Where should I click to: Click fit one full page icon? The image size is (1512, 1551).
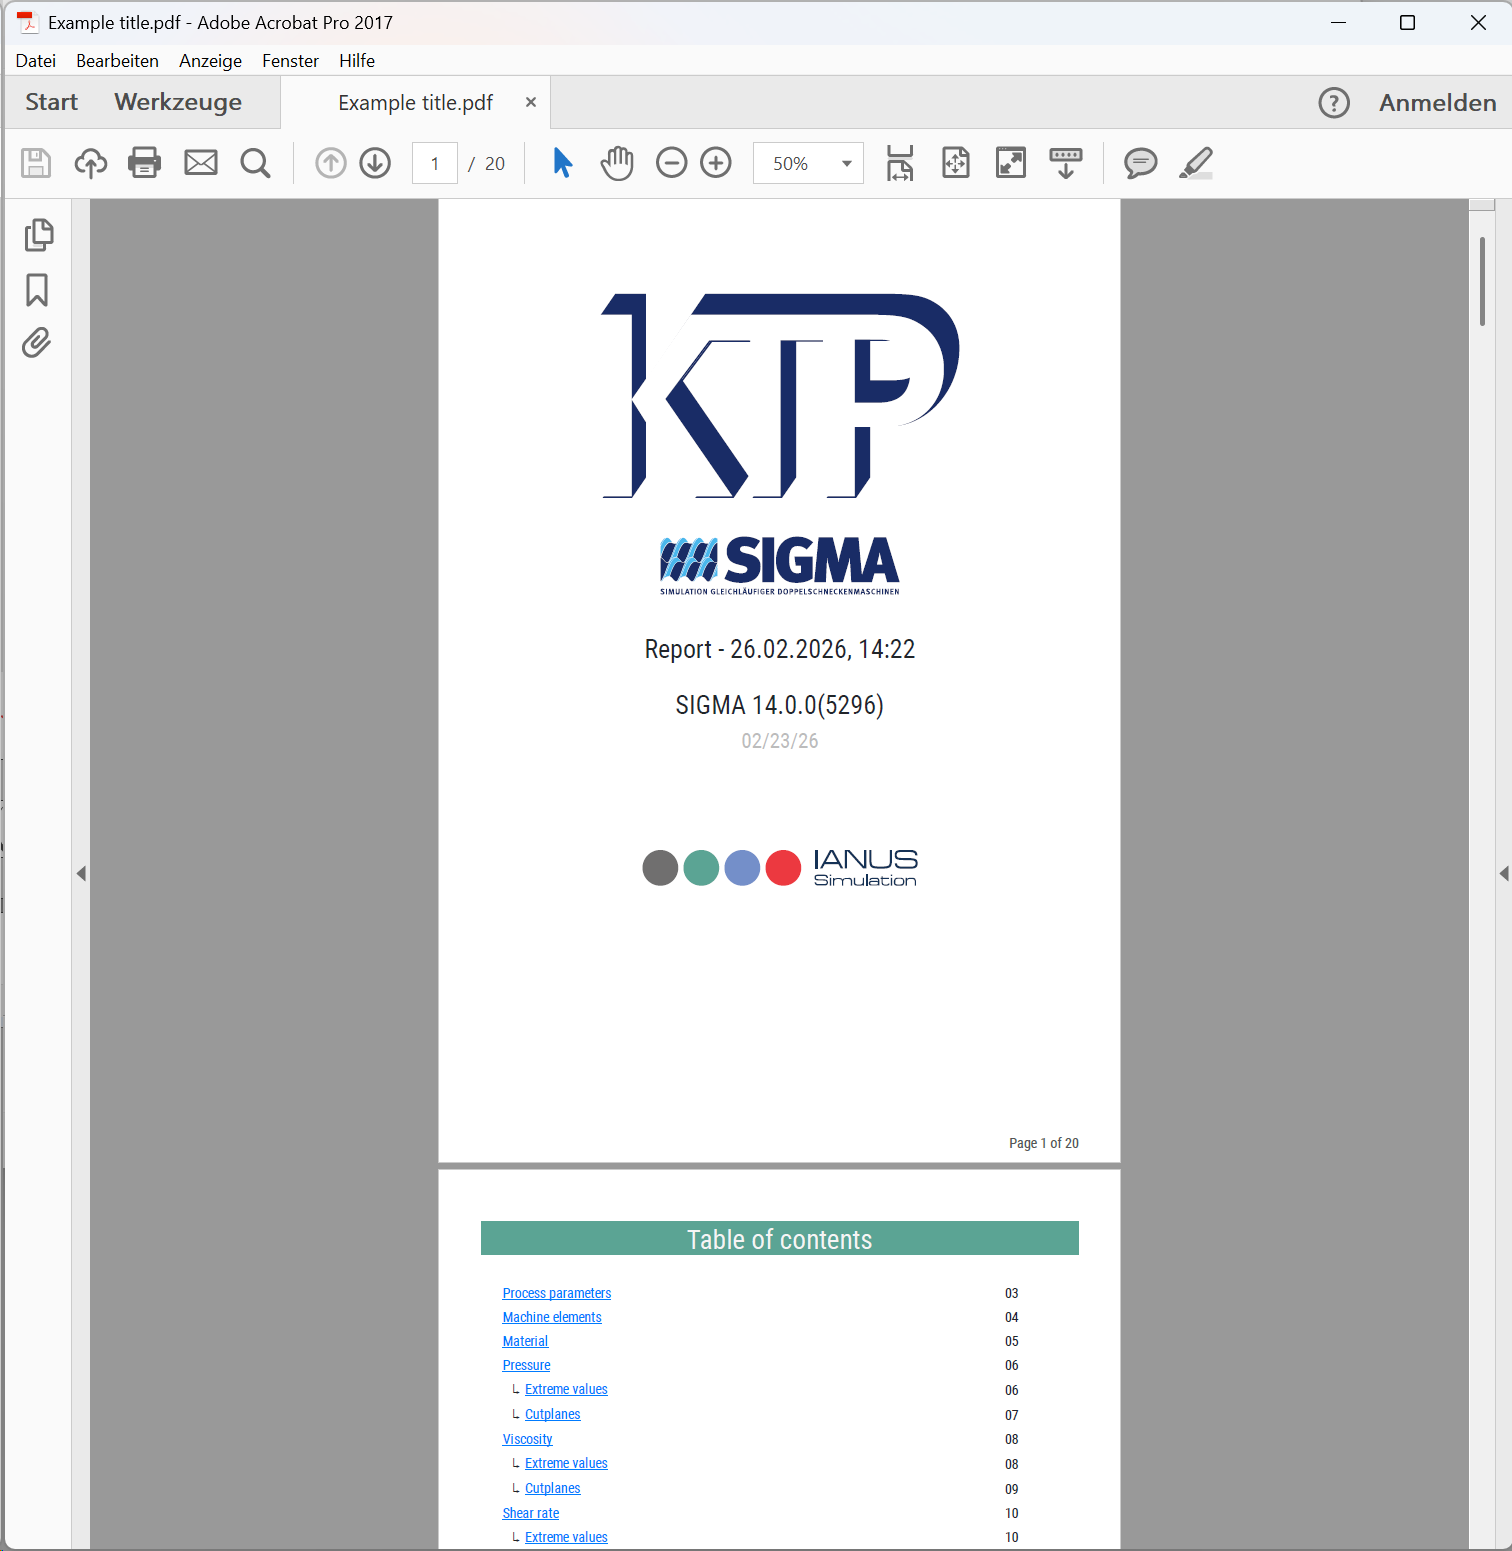coord(956,163)
